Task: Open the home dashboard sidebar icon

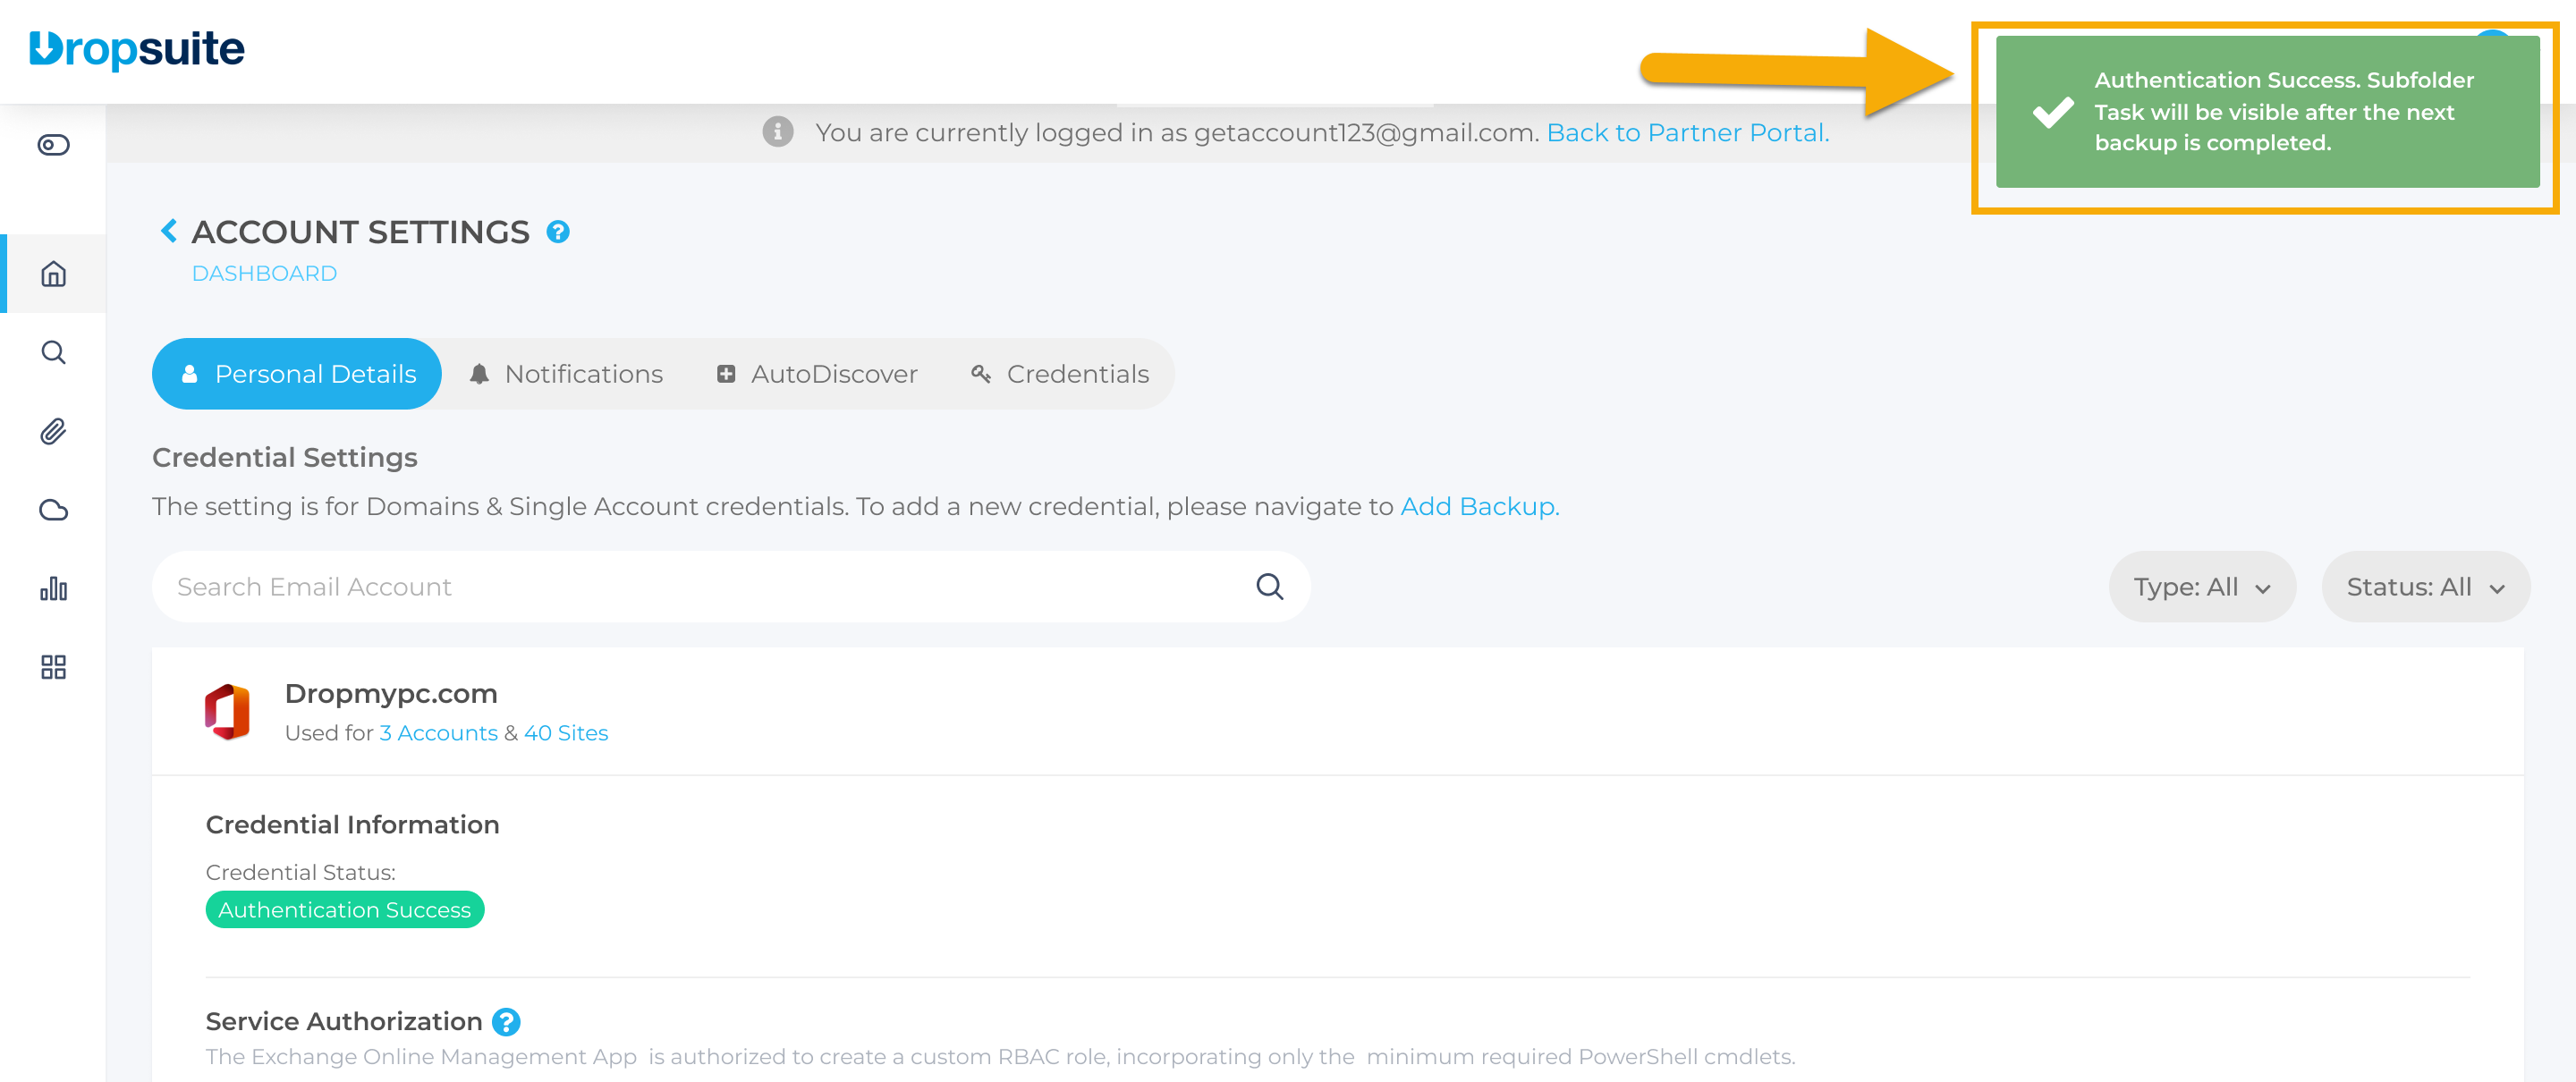Action: coord(53,274)
